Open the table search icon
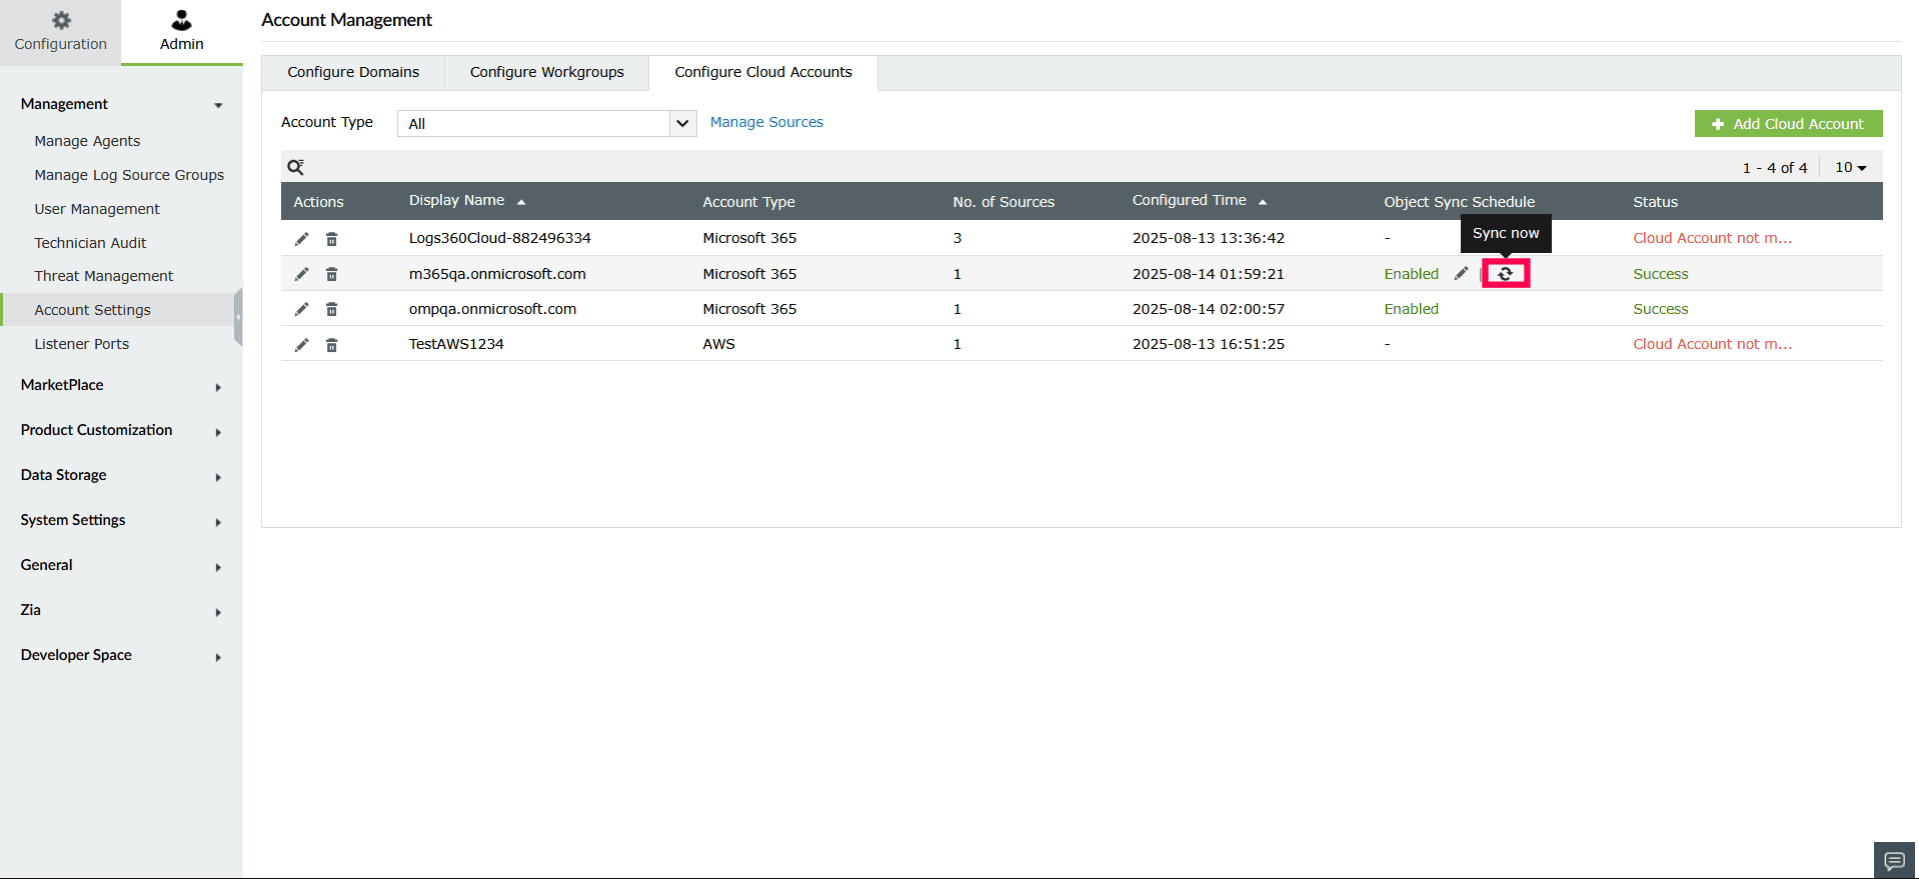This screenshot has width=1919, height=879. tap(295, 167)
